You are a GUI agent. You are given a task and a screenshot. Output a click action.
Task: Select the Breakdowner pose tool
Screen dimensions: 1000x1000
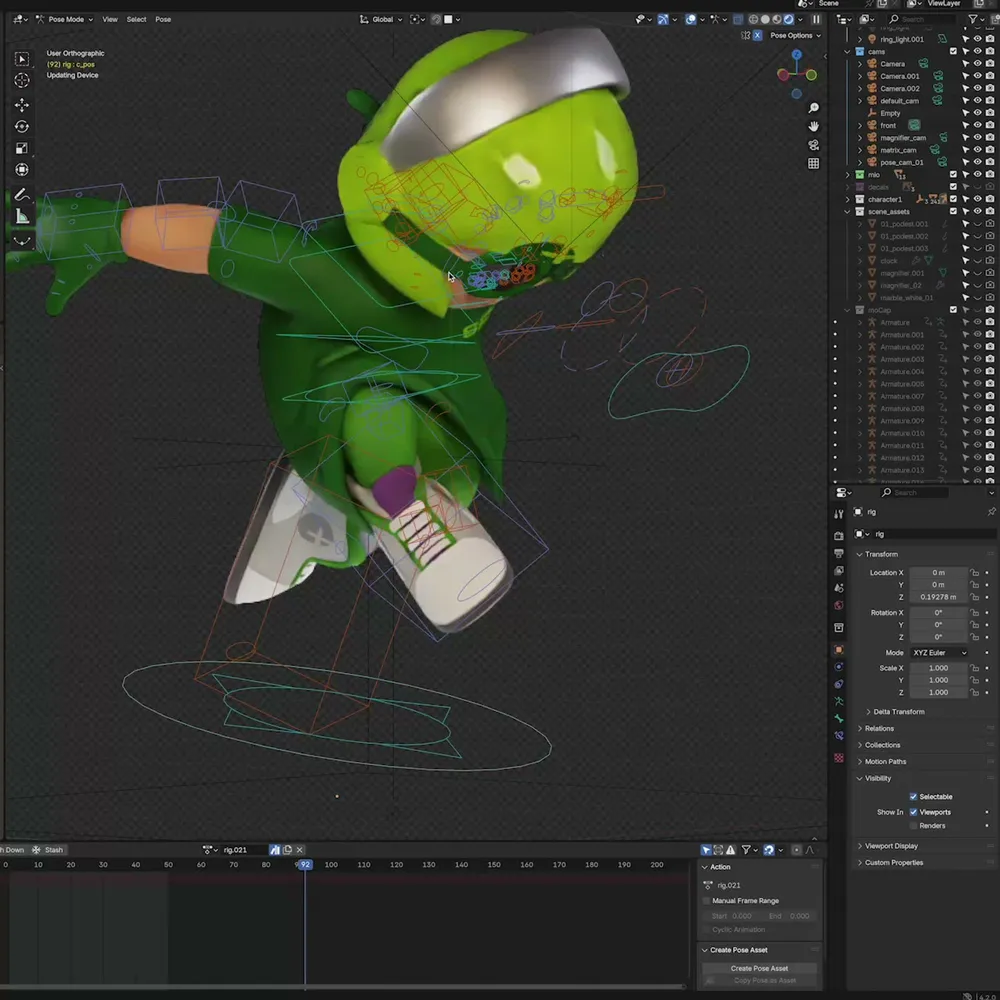pyautogui.click(x=22, y=241)
